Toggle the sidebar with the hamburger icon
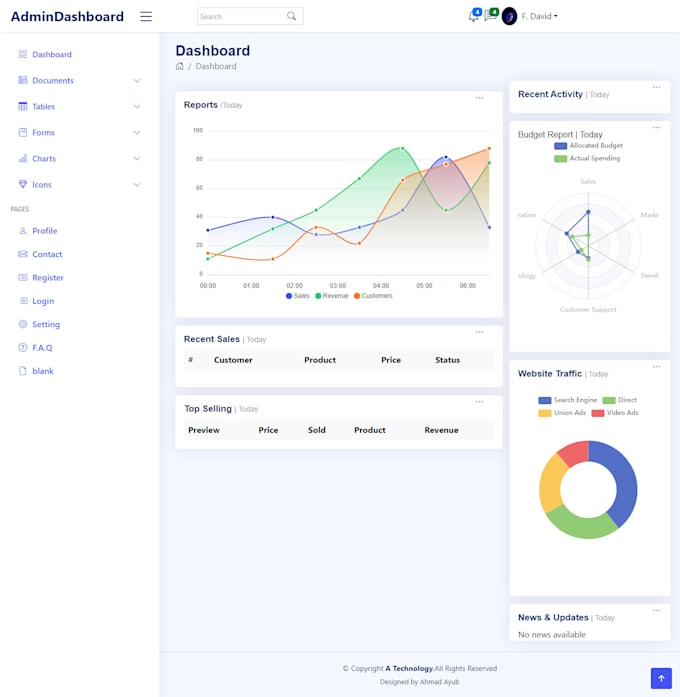680x697 pixels. (146, 16)
